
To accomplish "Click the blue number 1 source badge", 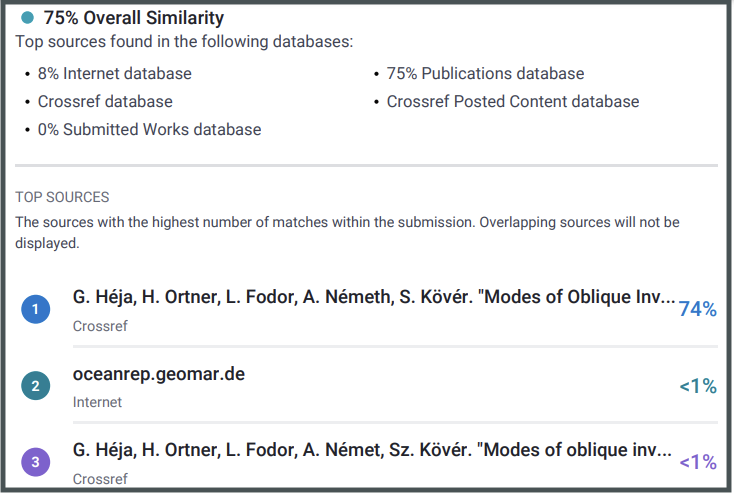I will coord(36,310).
